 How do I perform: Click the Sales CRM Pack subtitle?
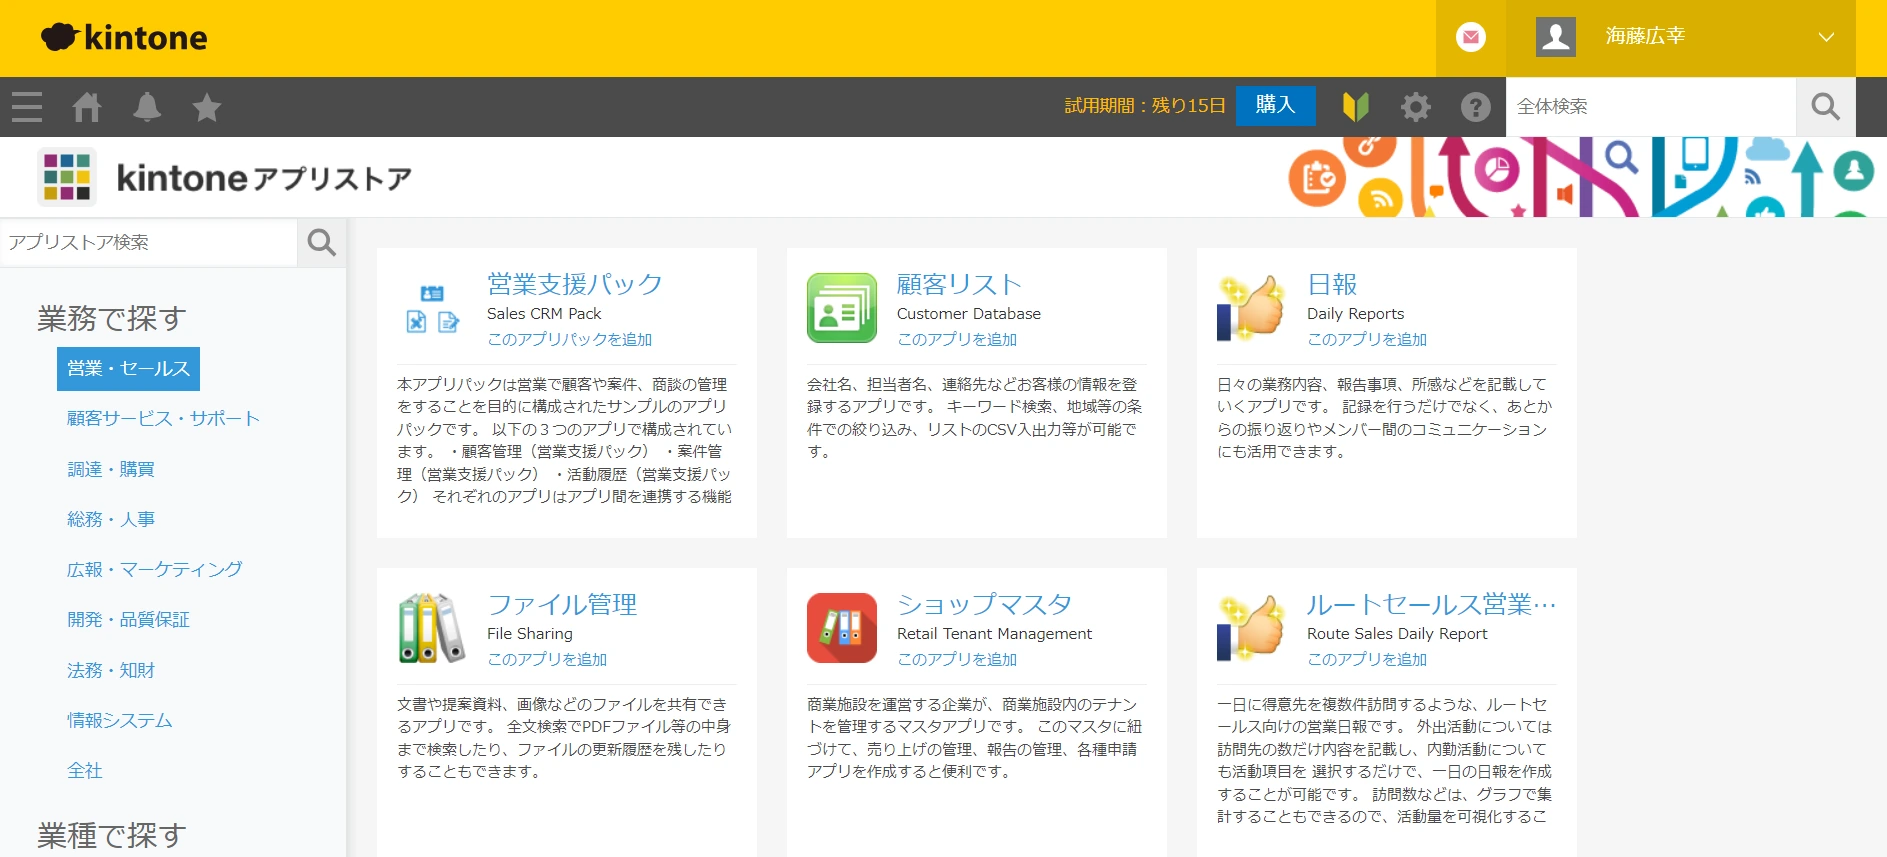pos(544,313)
